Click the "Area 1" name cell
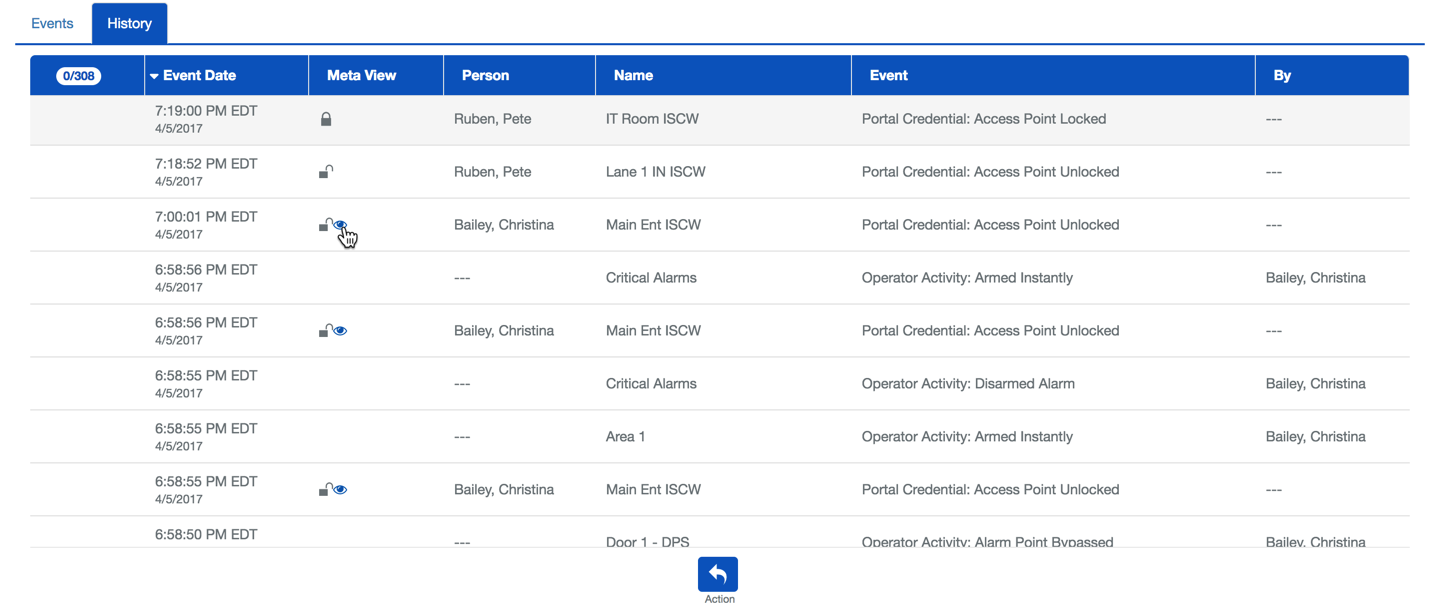This screenshot has height=614, width=1440. click(626, 437)
